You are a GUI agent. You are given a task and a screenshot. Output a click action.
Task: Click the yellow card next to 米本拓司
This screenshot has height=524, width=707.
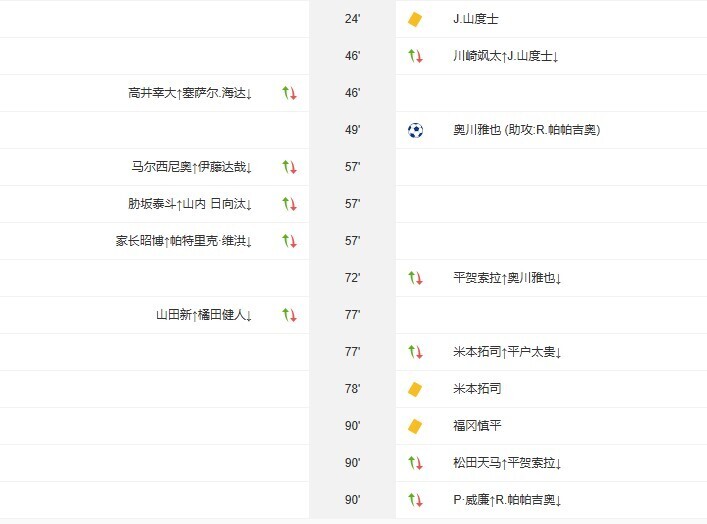(x=415, y=389)
